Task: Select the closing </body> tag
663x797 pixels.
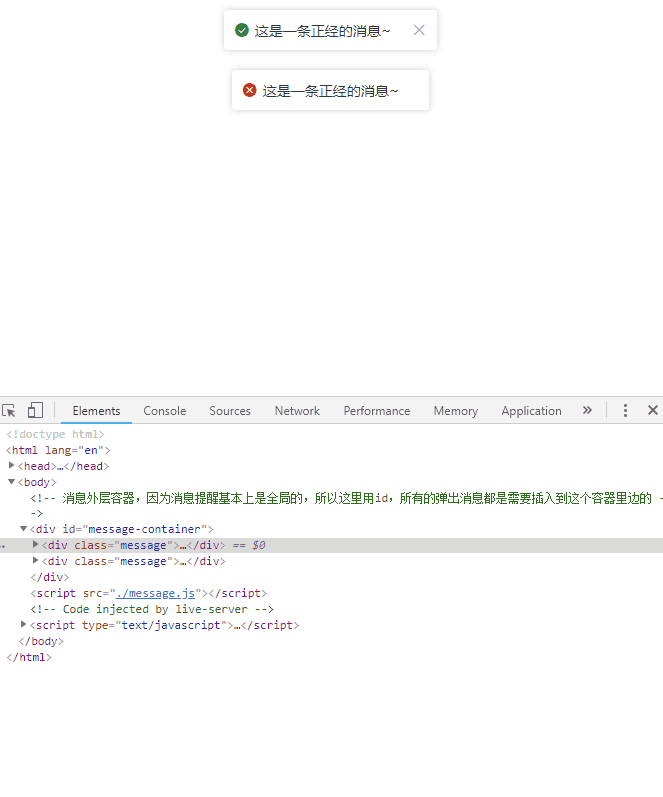Action: coord(41,641)
